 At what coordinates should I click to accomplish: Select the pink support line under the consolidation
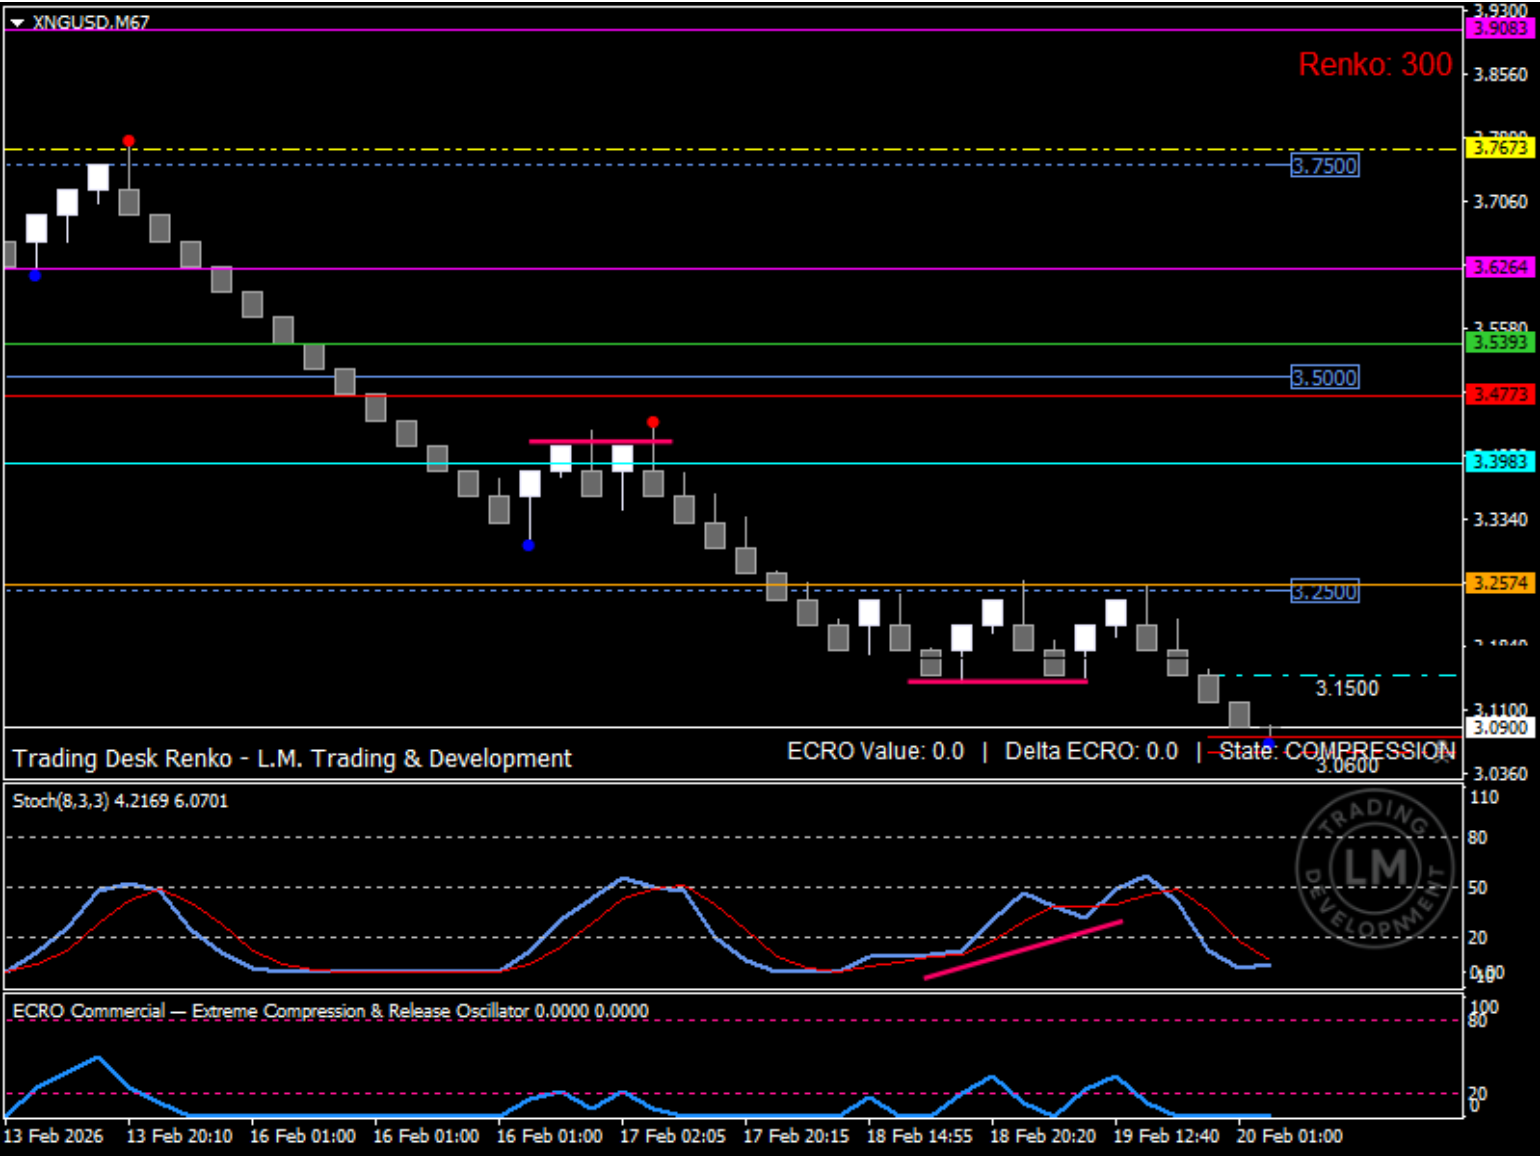click(997, 681)
